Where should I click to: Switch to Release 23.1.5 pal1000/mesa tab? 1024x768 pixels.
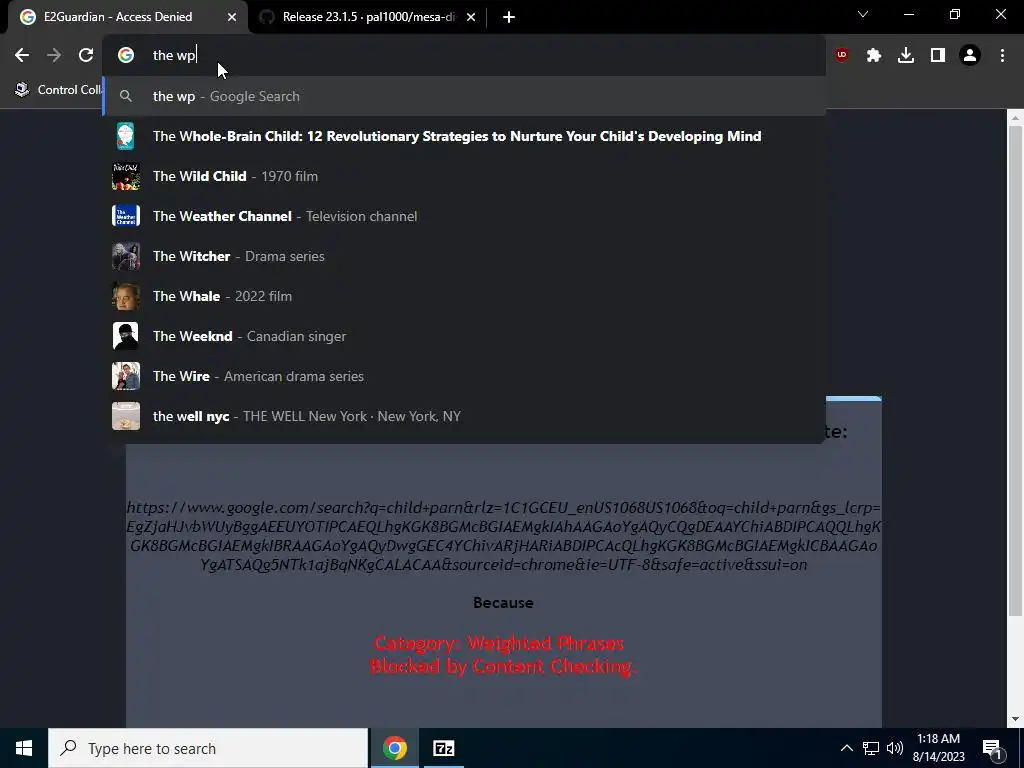(x=369, y=17)
